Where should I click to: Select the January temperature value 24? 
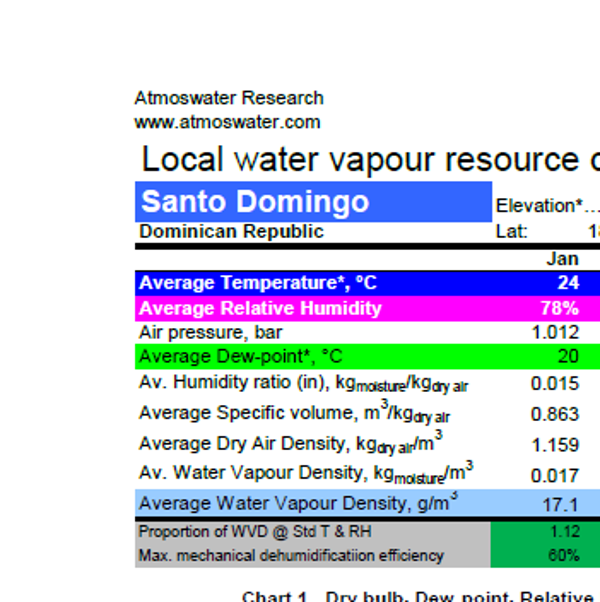568,283
